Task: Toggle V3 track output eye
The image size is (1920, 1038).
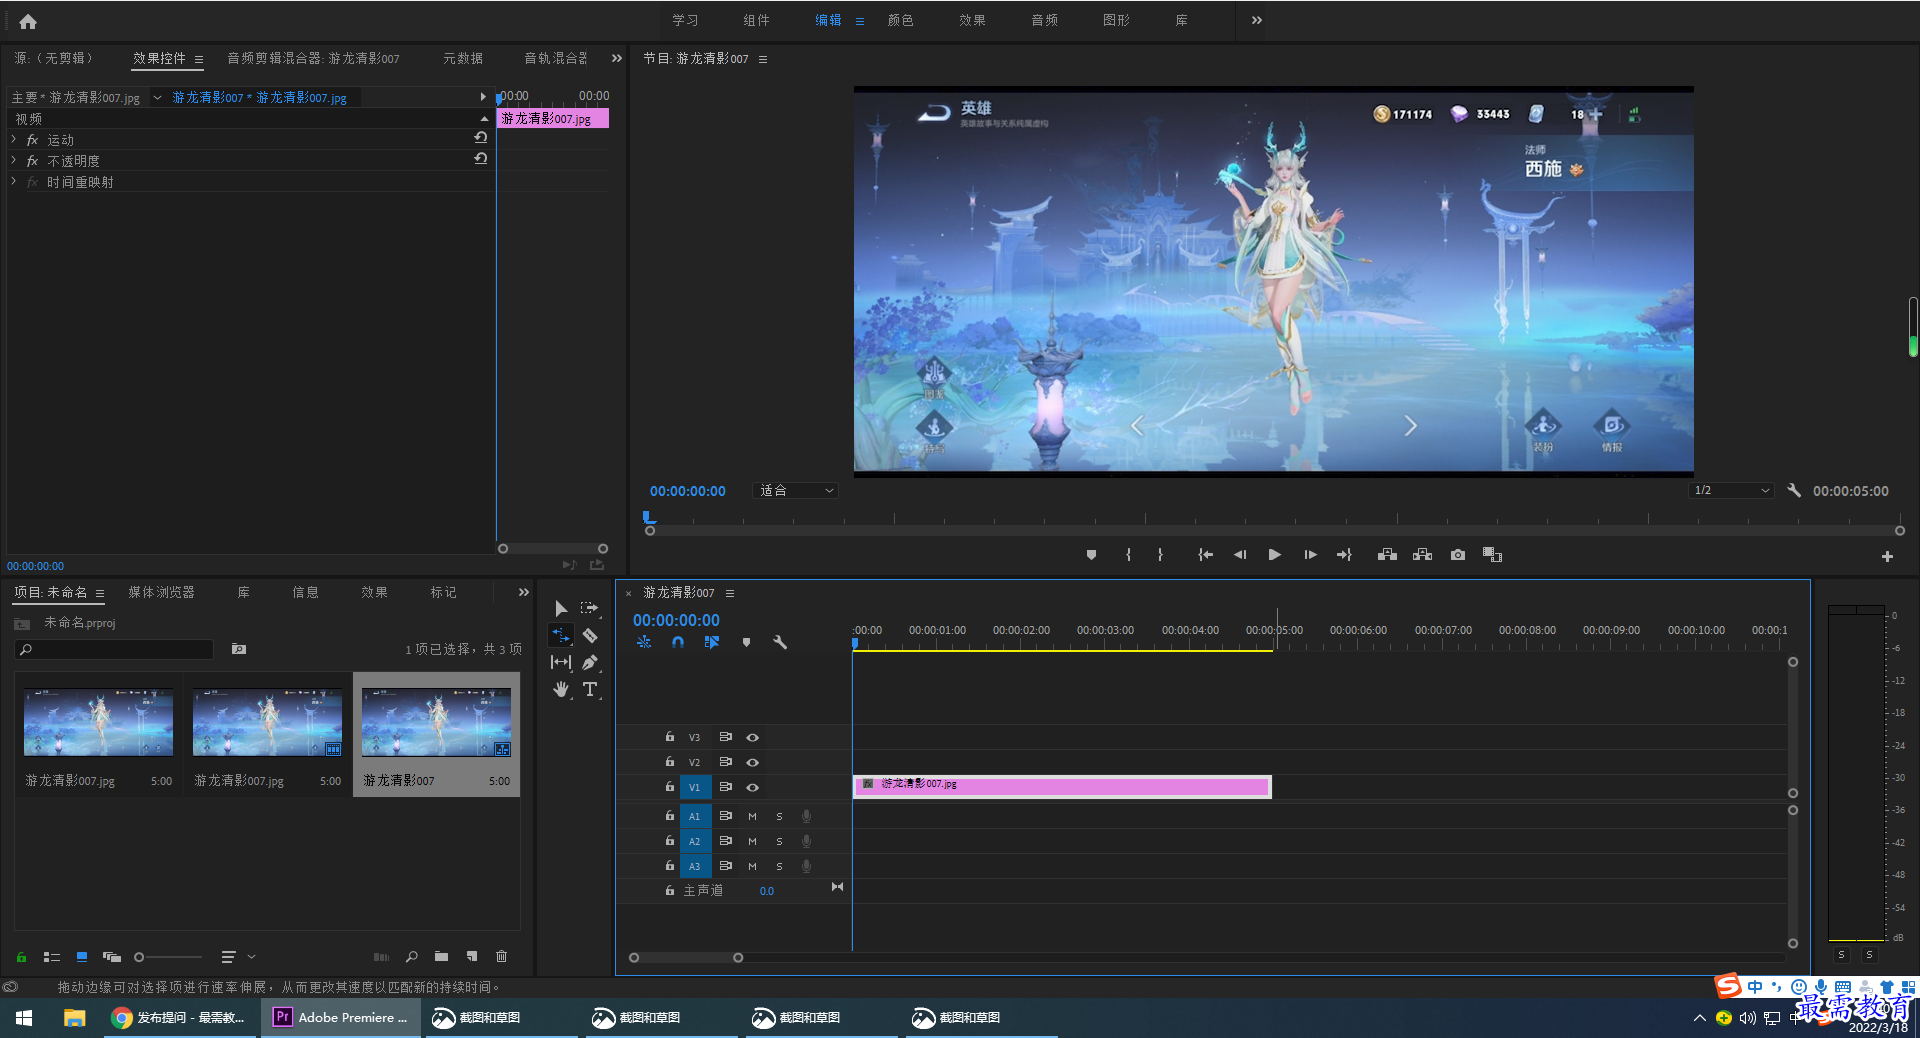Action: [x=752, y=737]
